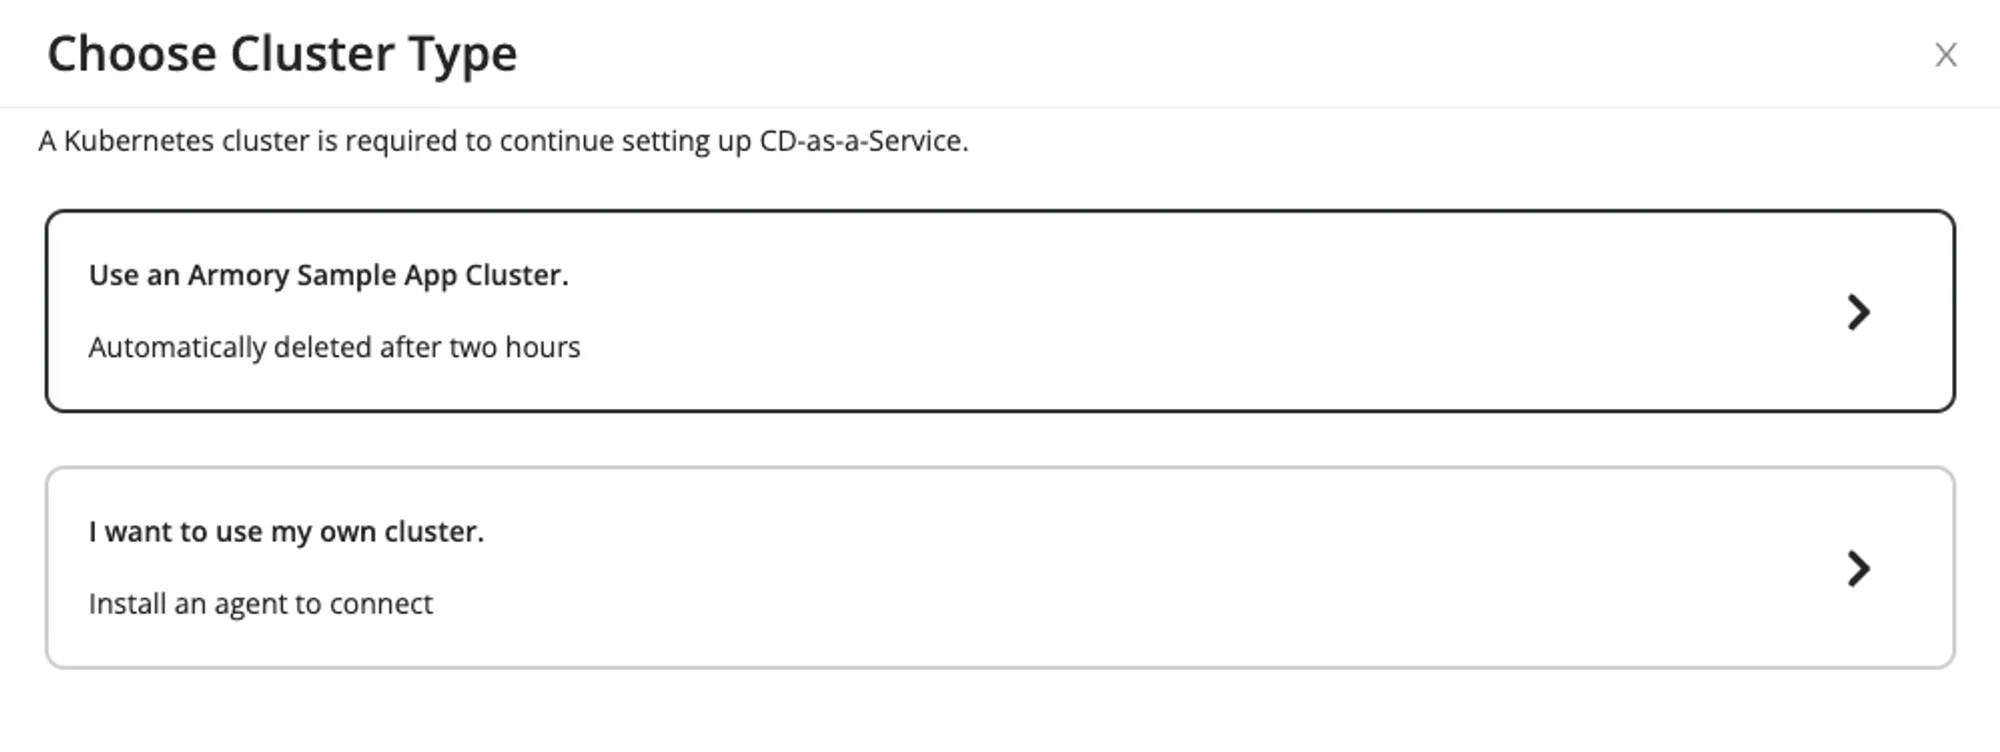The width and height of the screenshot is (2000, 752).
Task: Click the Kubernetes cluster requirement text
Action: 502,142
